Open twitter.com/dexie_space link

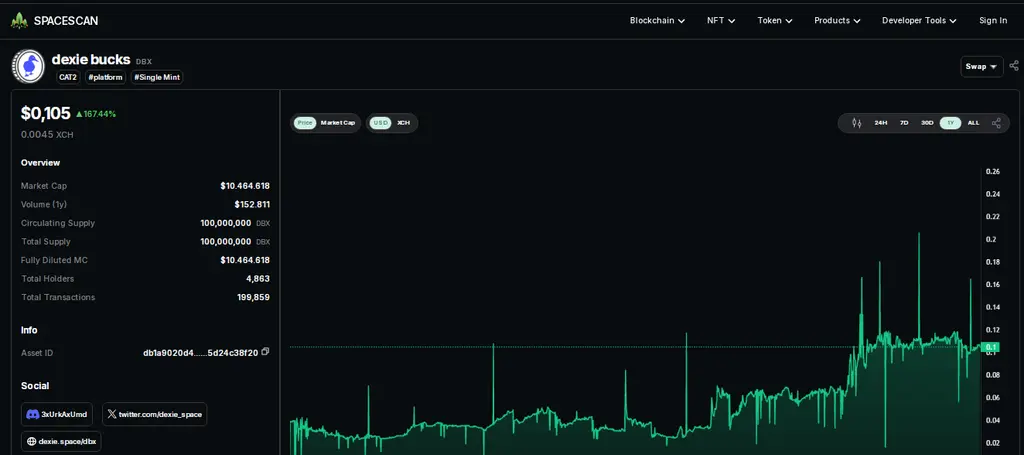click(155, 414)
